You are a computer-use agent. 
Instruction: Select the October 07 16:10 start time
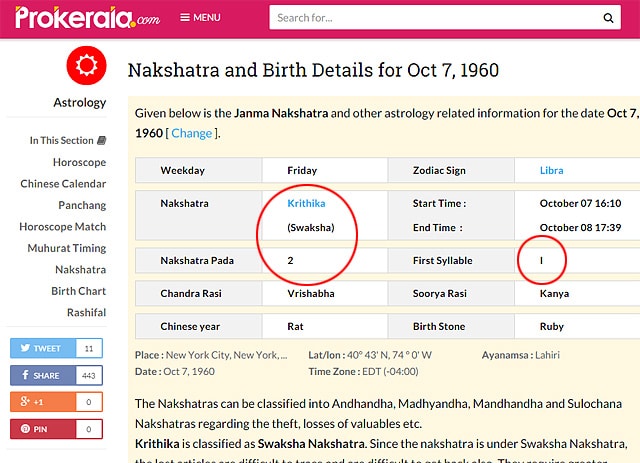pyautogui.click(x=580, y=203)
